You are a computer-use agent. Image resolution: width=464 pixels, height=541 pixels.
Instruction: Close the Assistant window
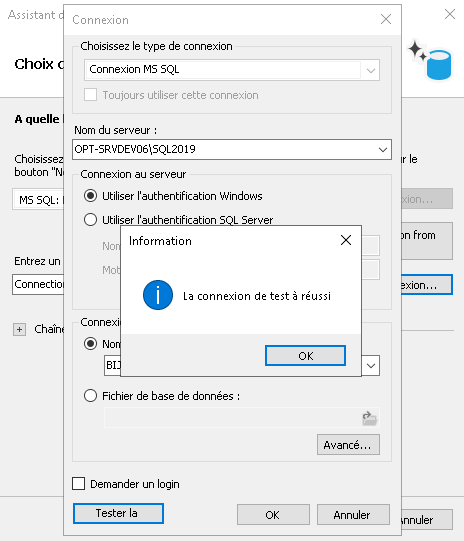pos(450,14)
